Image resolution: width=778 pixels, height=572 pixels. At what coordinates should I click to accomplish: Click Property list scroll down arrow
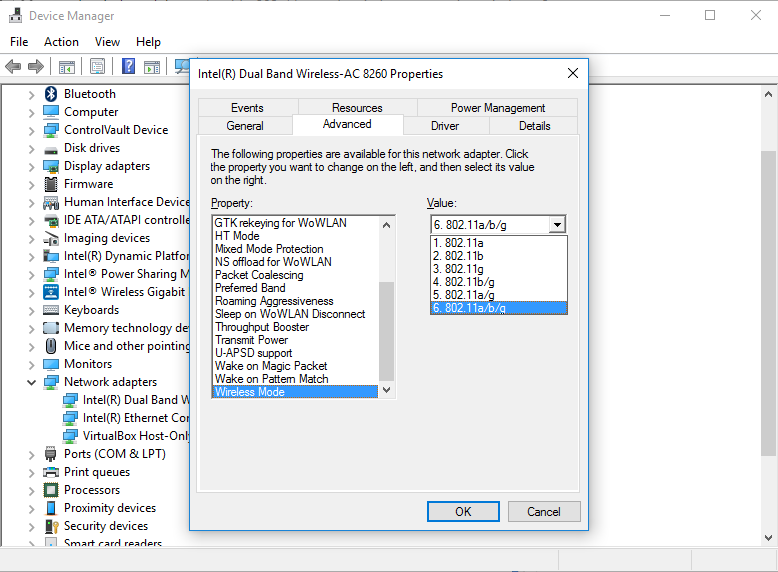click(387, 390)
